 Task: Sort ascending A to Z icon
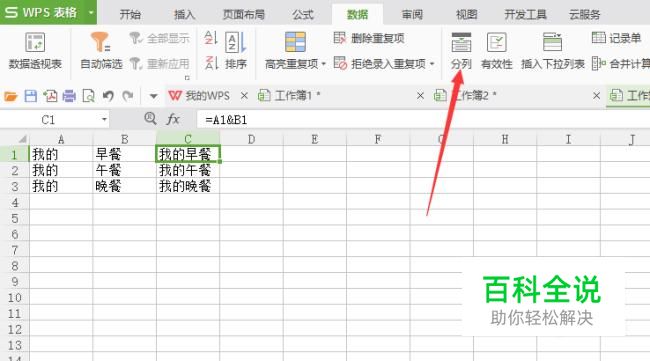pyautogui.click(x=211, y=38)
